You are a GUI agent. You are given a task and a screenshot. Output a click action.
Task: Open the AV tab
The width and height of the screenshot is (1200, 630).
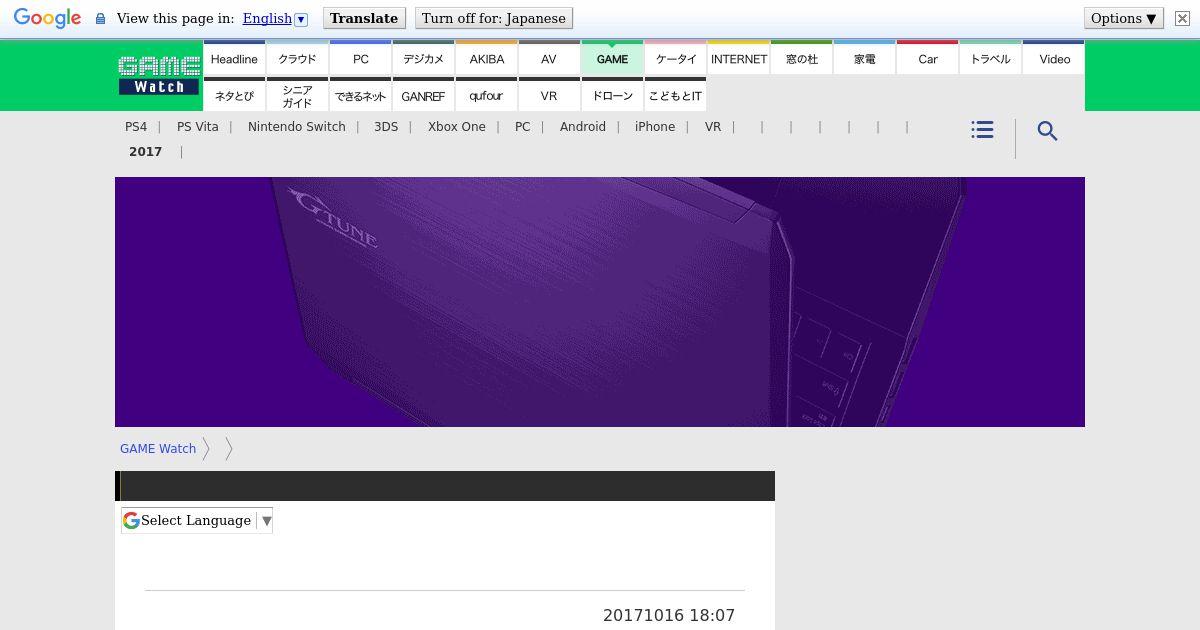(x=549, y=58)
